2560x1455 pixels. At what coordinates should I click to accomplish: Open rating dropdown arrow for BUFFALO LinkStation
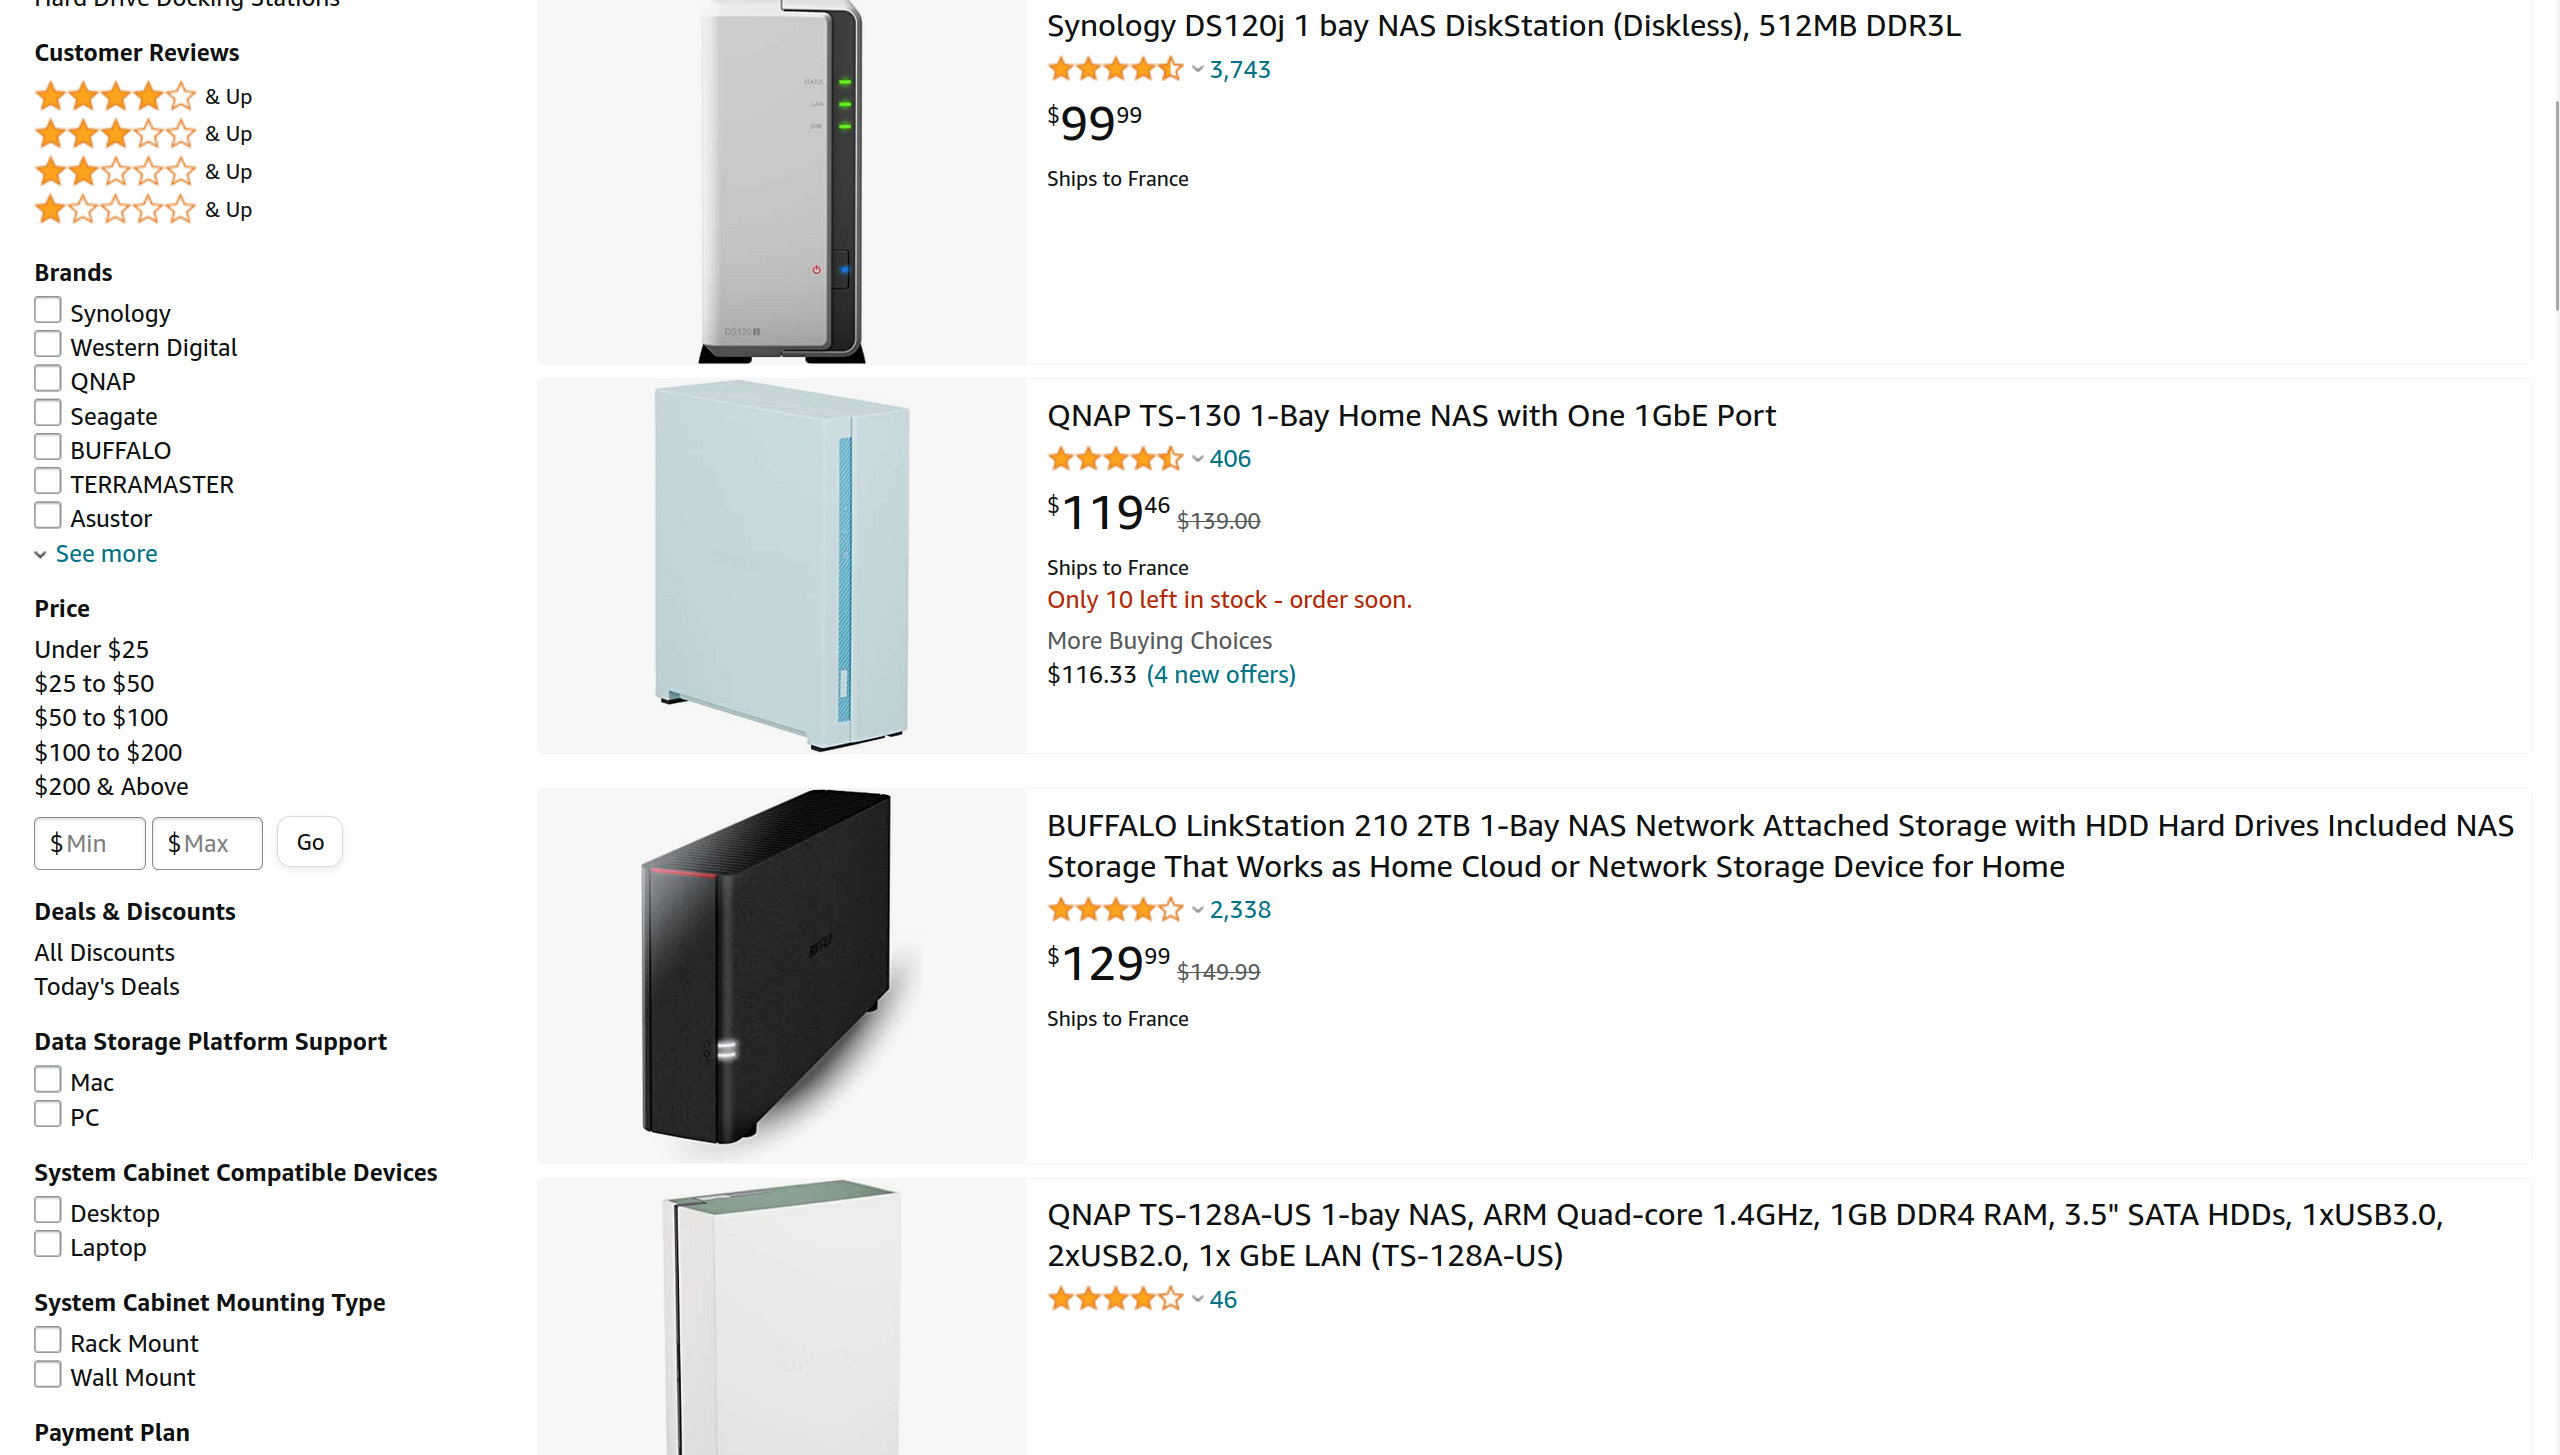(x=1197, y=910)
